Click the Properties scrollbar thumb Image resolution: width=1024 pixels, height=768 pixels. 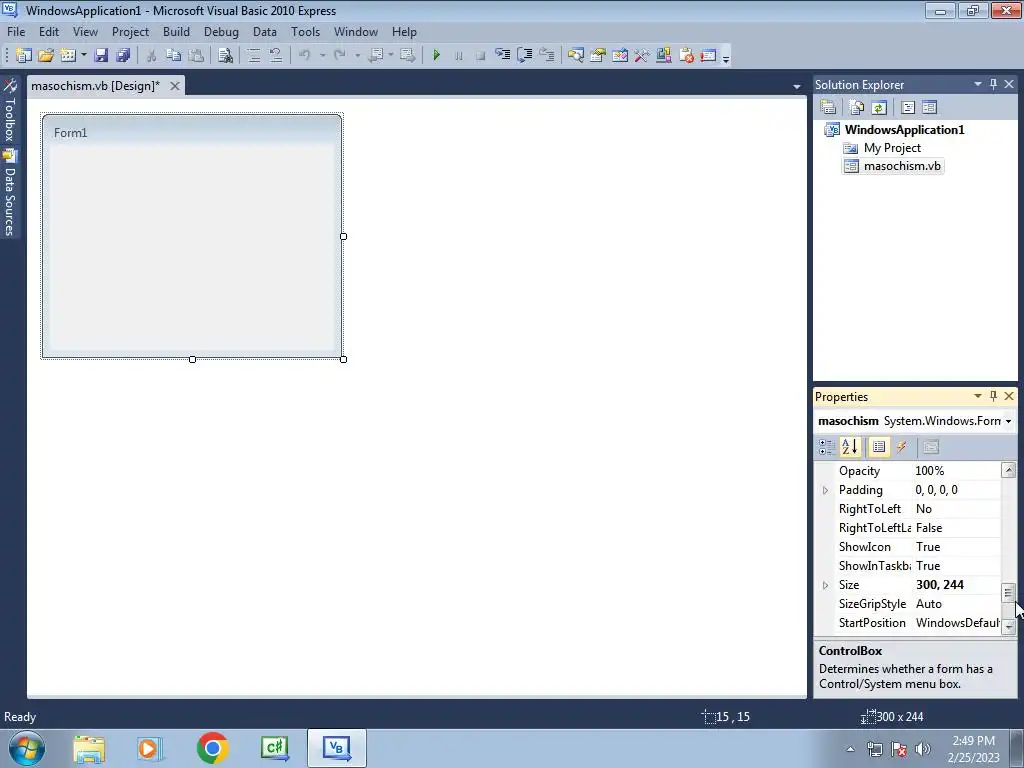tap(1008, 593)
